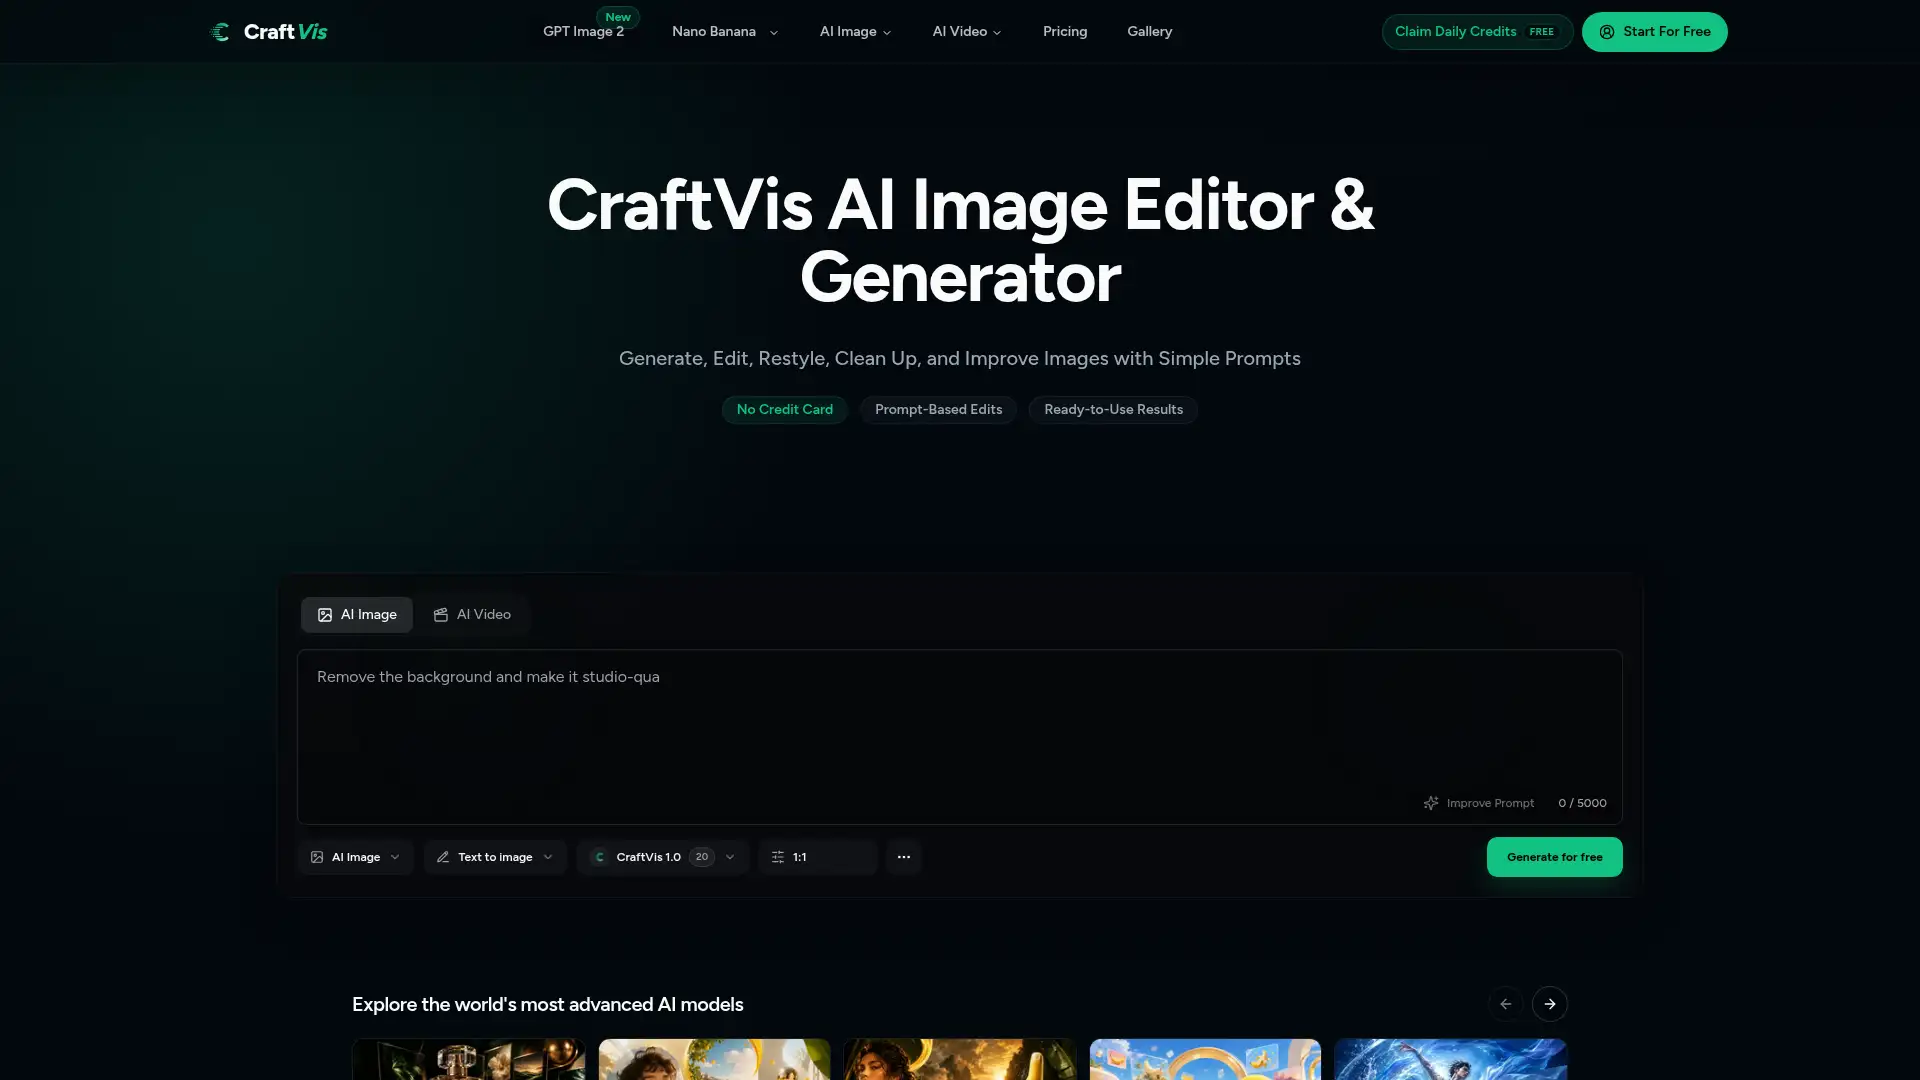Click the user icon in Start For Free
Screen dimensions: 1920x1080
1606,32
